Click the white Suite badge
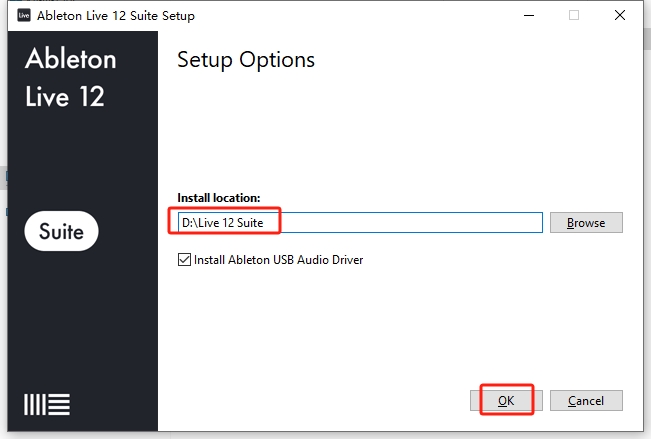The width and height of the screenshot is (651, 439). [61, 232]
